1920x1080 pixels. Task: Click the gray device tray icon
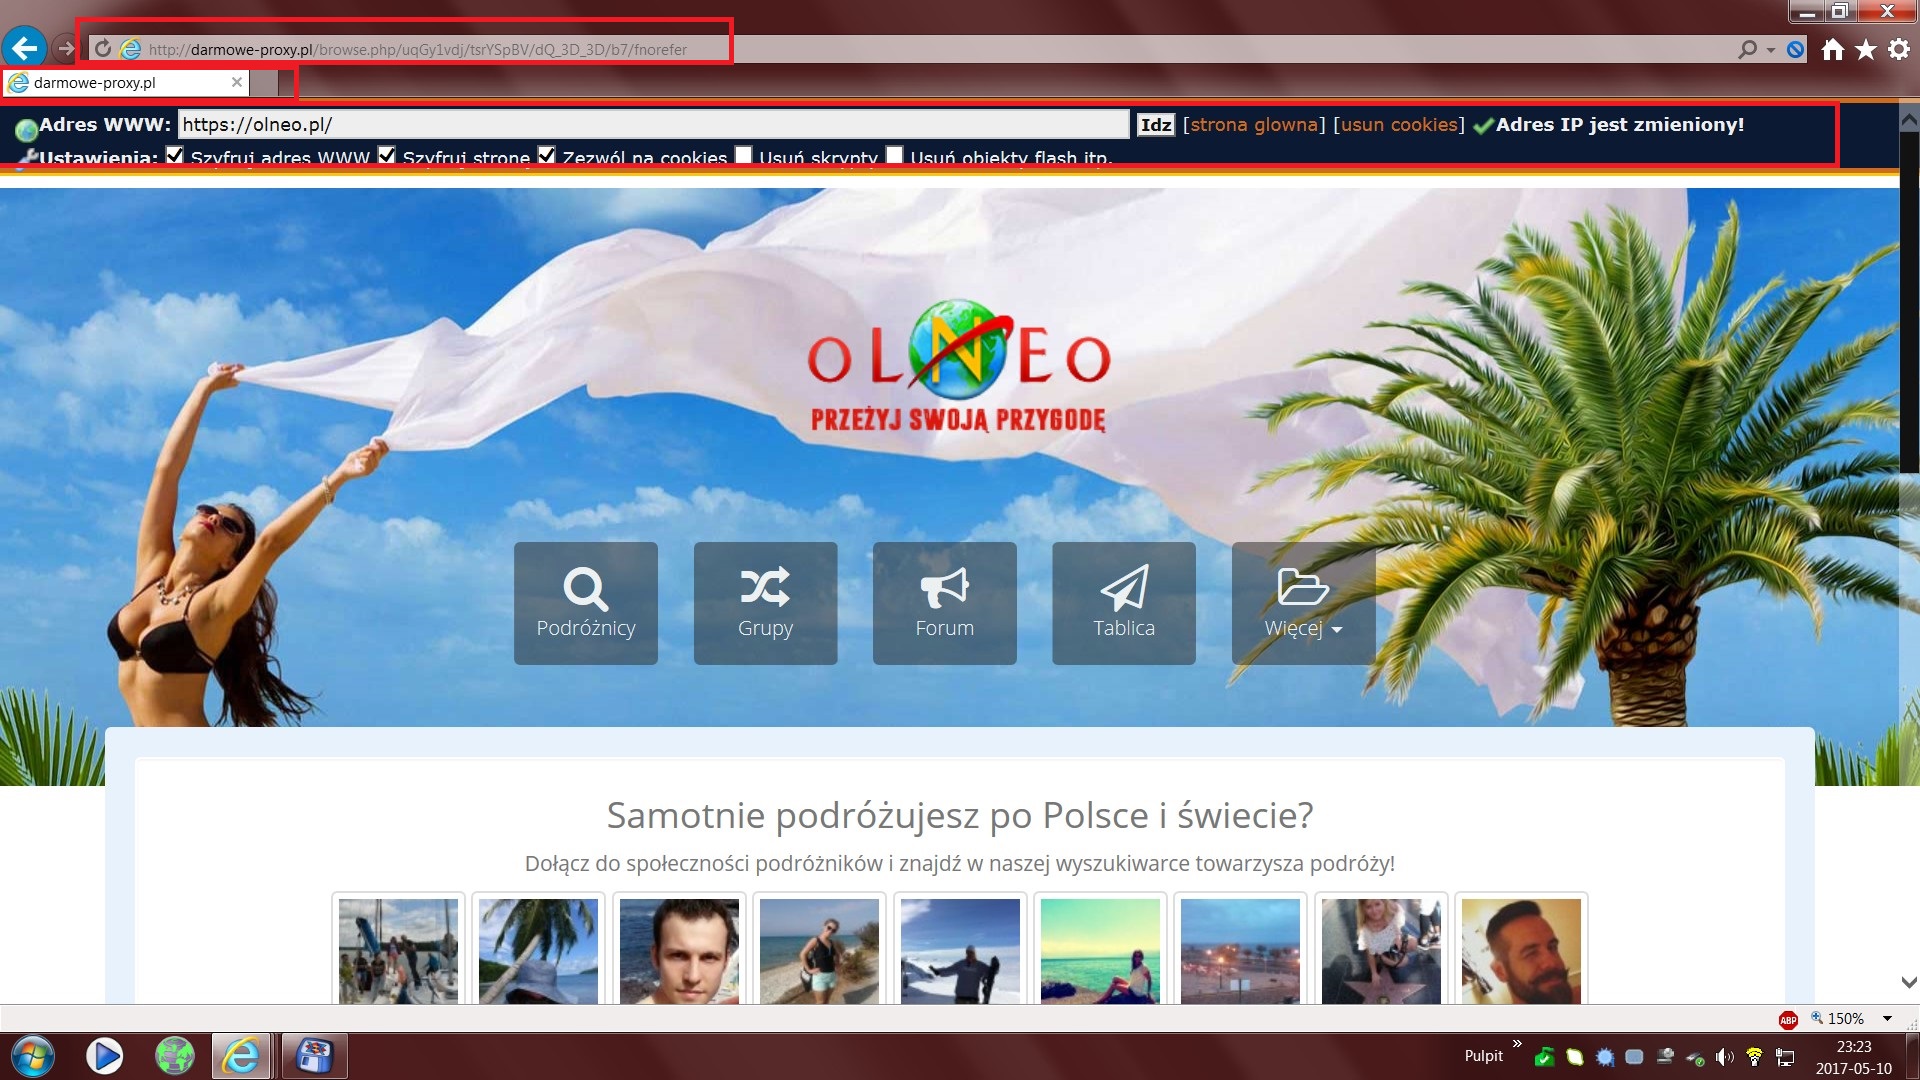coord(1665,1056)
